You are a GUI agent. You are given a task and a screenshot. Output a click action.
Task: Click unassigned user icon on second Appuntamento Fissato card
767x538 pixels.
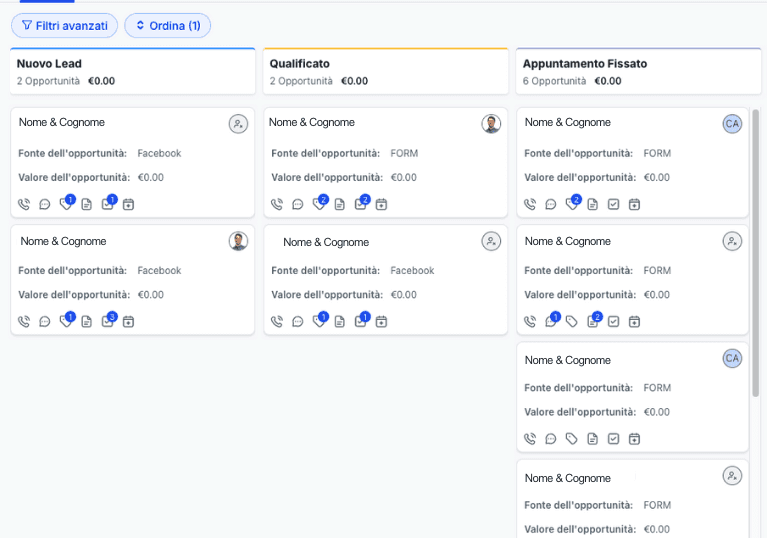pos(732,241)
